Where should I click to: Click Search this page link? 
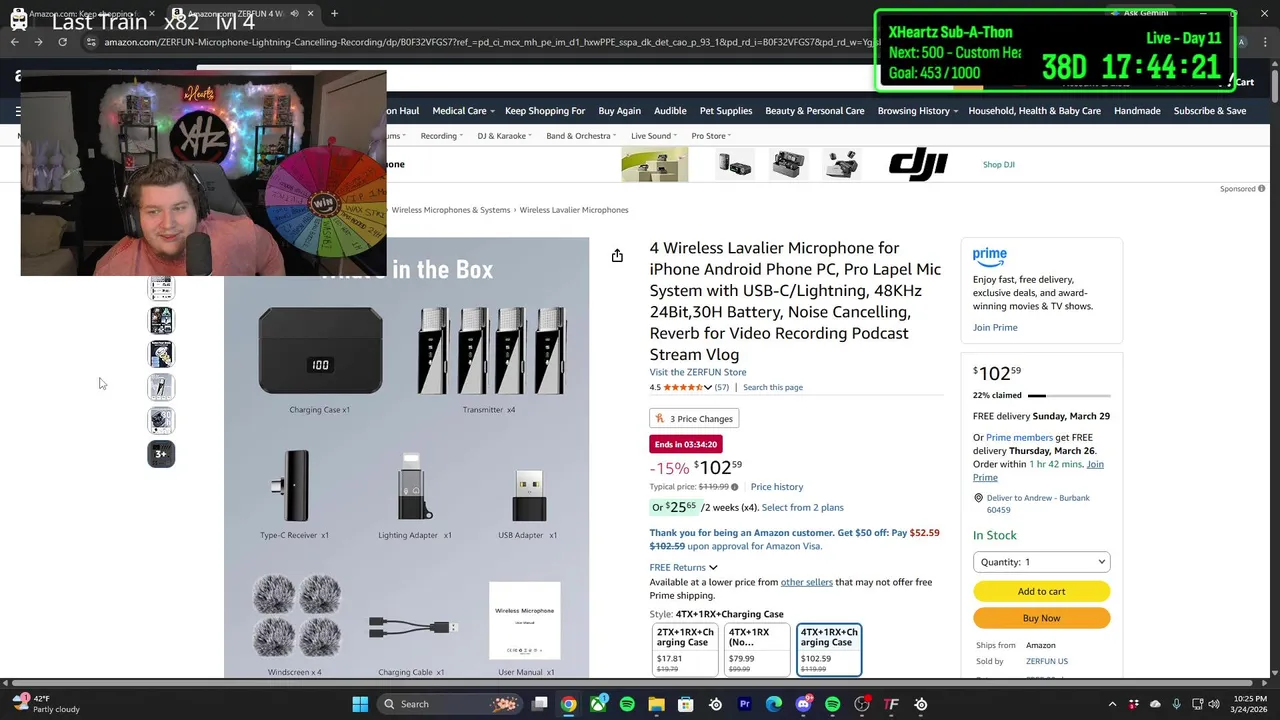(772, 387)
